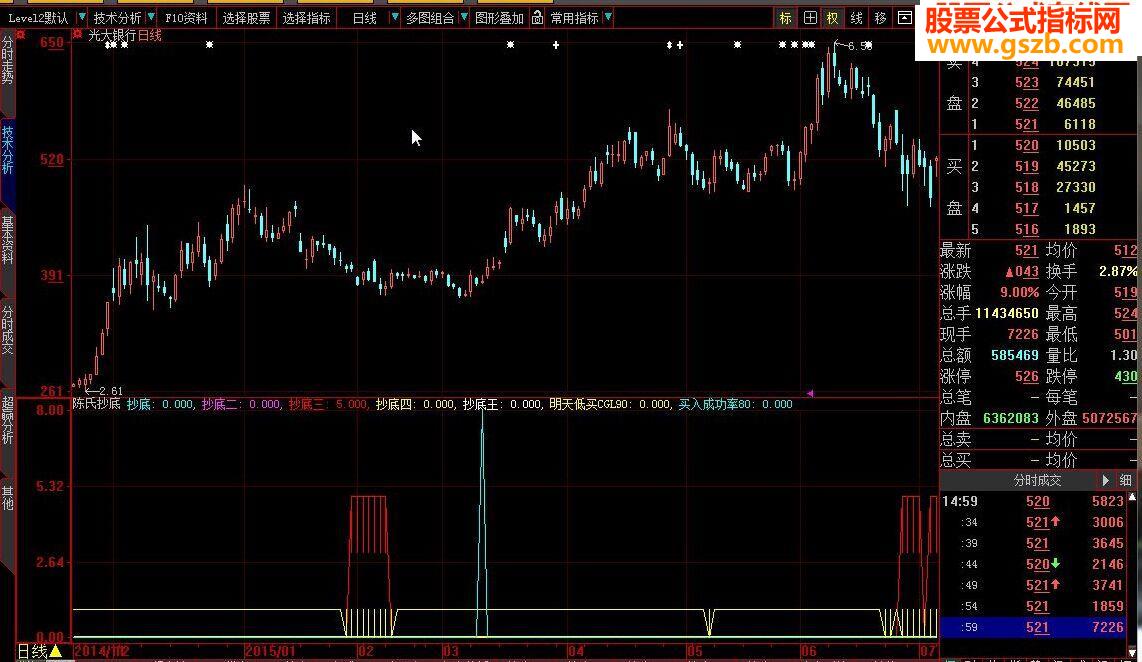Click the 细 detail button

click(1125, 481)
